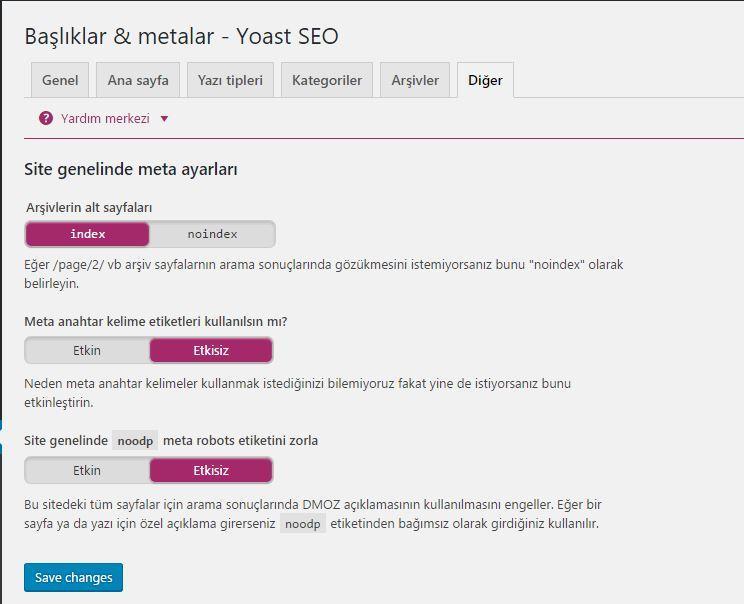This screenshot has width=744, height=604.
Task: Click the Başlıklar & metalar page title
Action: point(181,36)
